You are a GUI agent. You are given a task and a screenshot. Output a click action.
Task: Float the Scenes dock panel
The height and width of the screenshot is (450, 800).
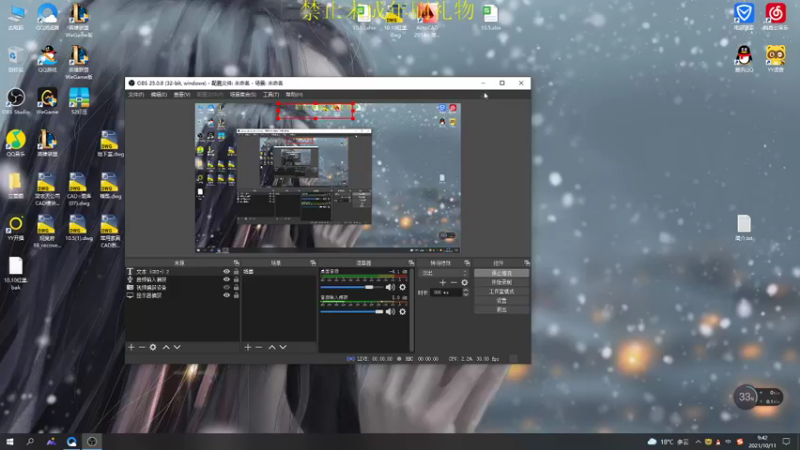tap(313, 263)
